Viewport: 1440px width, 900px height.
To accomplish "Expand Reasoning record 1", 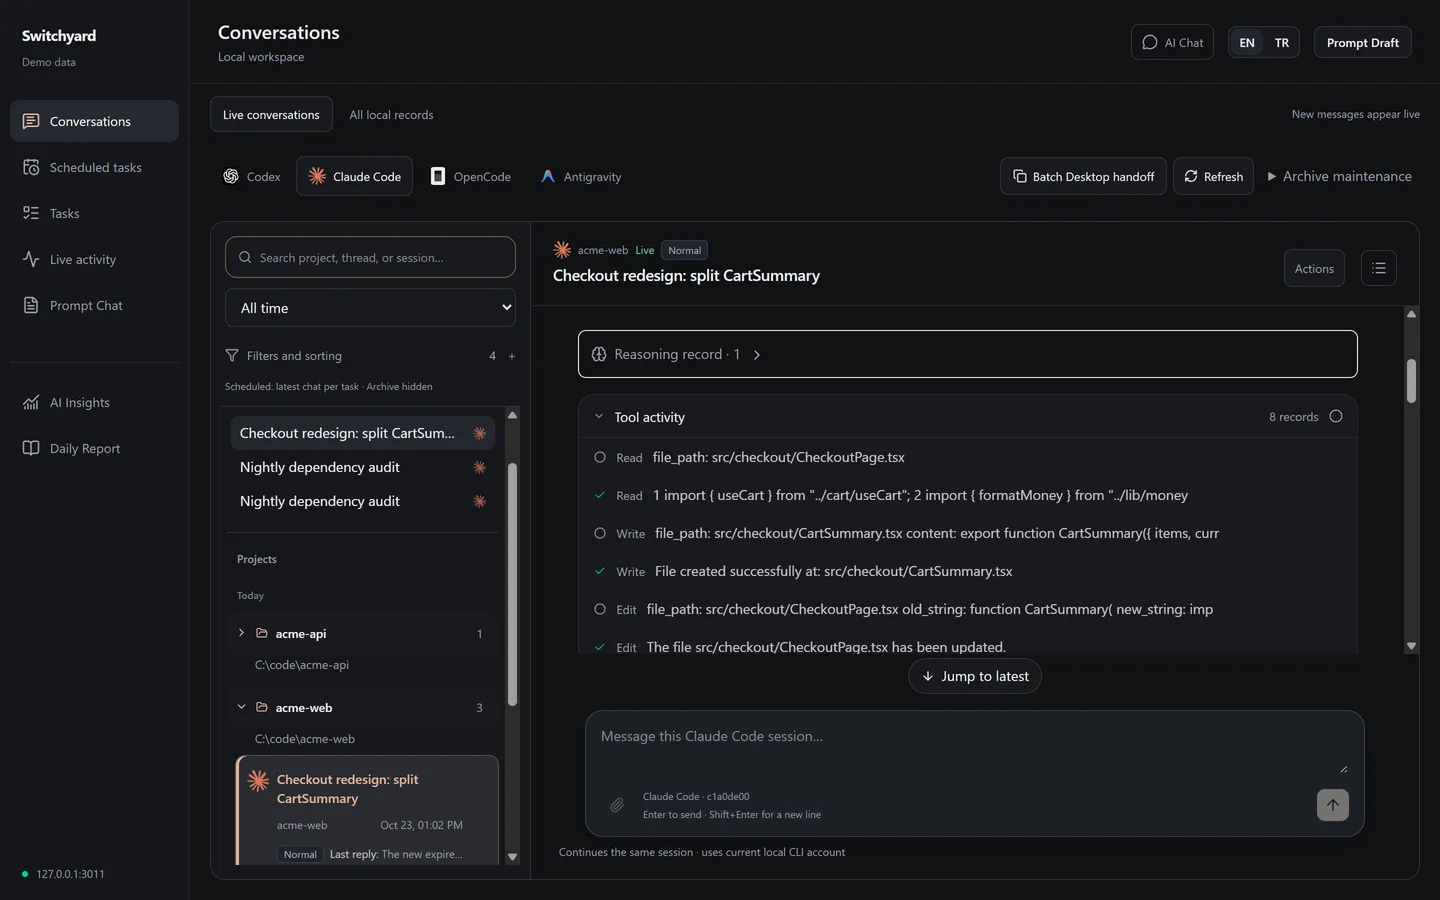I will click(x=967, y=354).
